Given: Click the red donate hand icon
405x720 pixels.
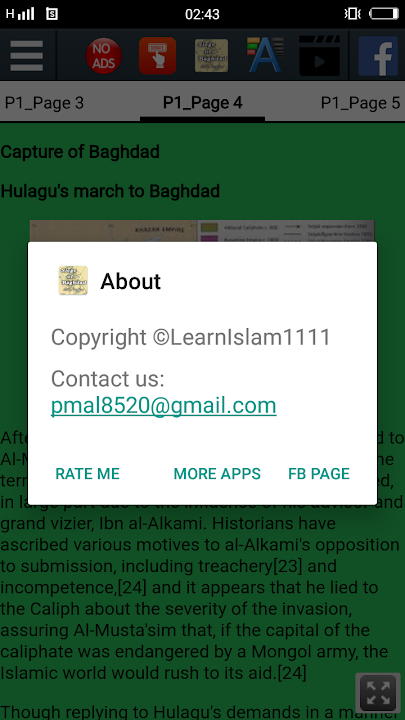Looking at the screenshot, I should click(x=158, y=56).
